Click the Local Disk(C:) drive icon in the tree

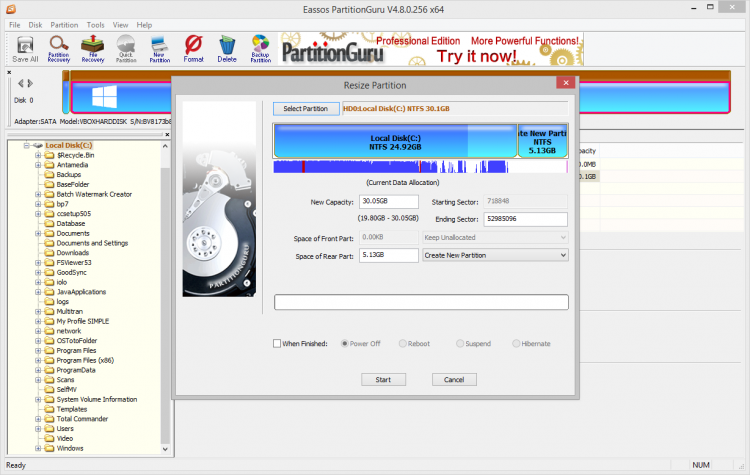pos(38,145)
